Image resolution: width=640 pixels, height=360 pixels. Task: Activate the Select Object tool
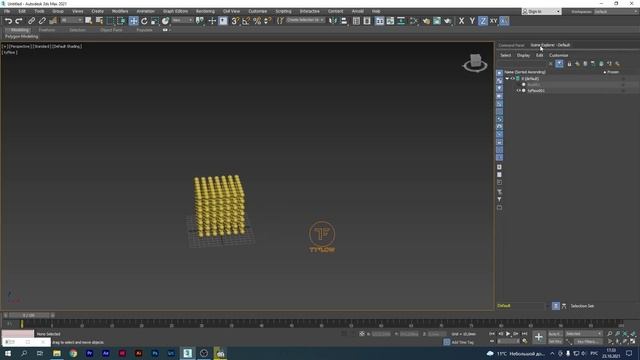[x=89, y=21]
